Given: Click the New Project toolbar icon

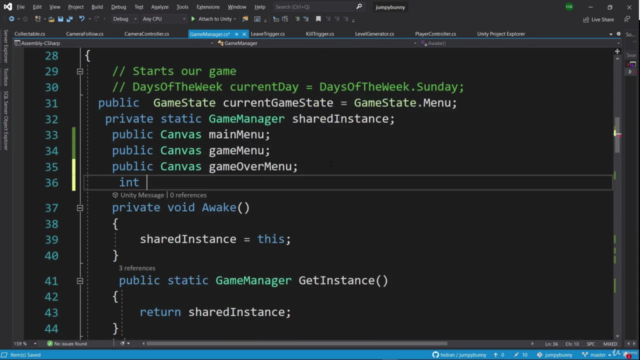Looking at the screenshot, I should (x=38, y=19).
